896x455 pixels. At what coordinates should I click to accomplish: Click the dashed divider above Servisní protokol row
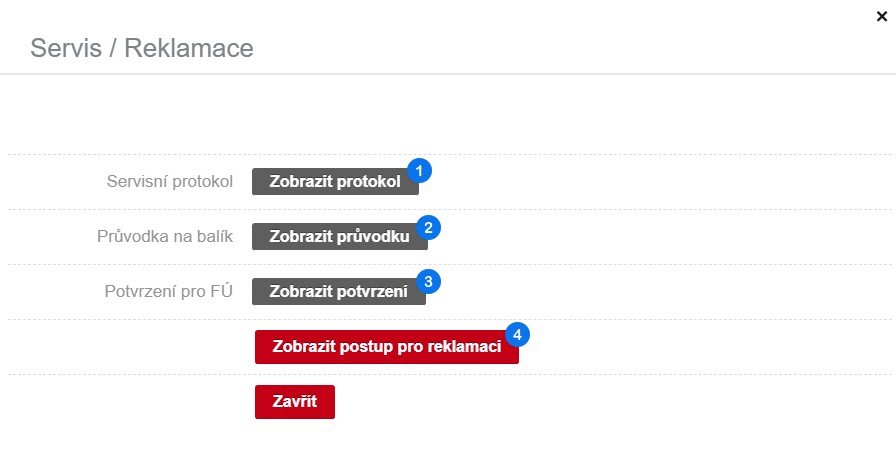coord(448,155)
